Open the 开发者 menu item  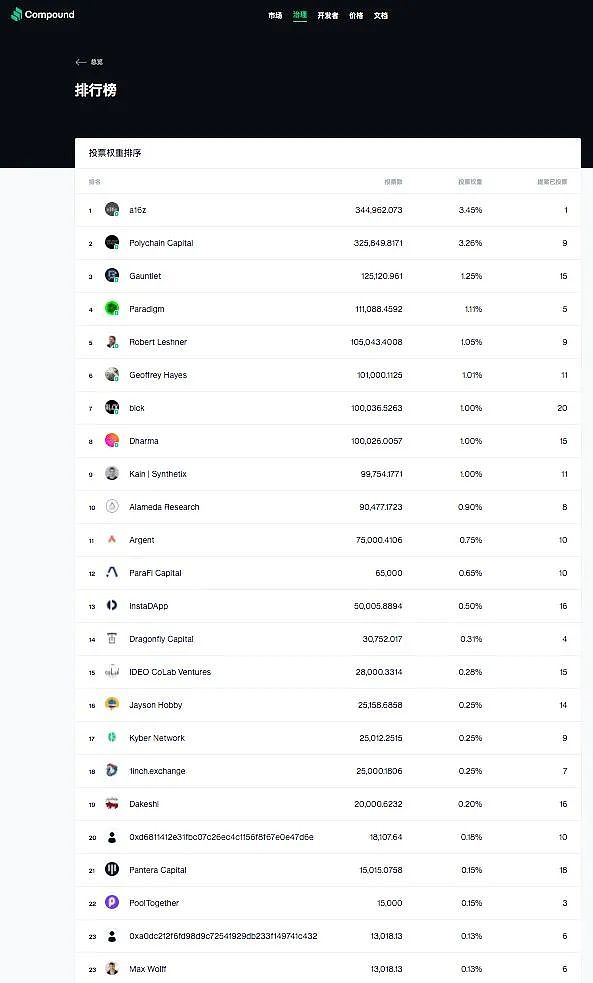(328, 16)
